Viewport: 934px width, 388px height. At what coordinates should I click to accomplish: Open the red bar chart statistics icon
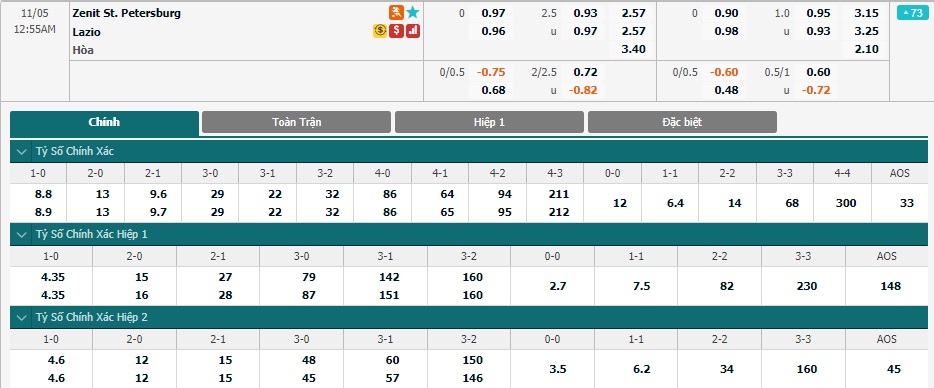tap(413, 31)
